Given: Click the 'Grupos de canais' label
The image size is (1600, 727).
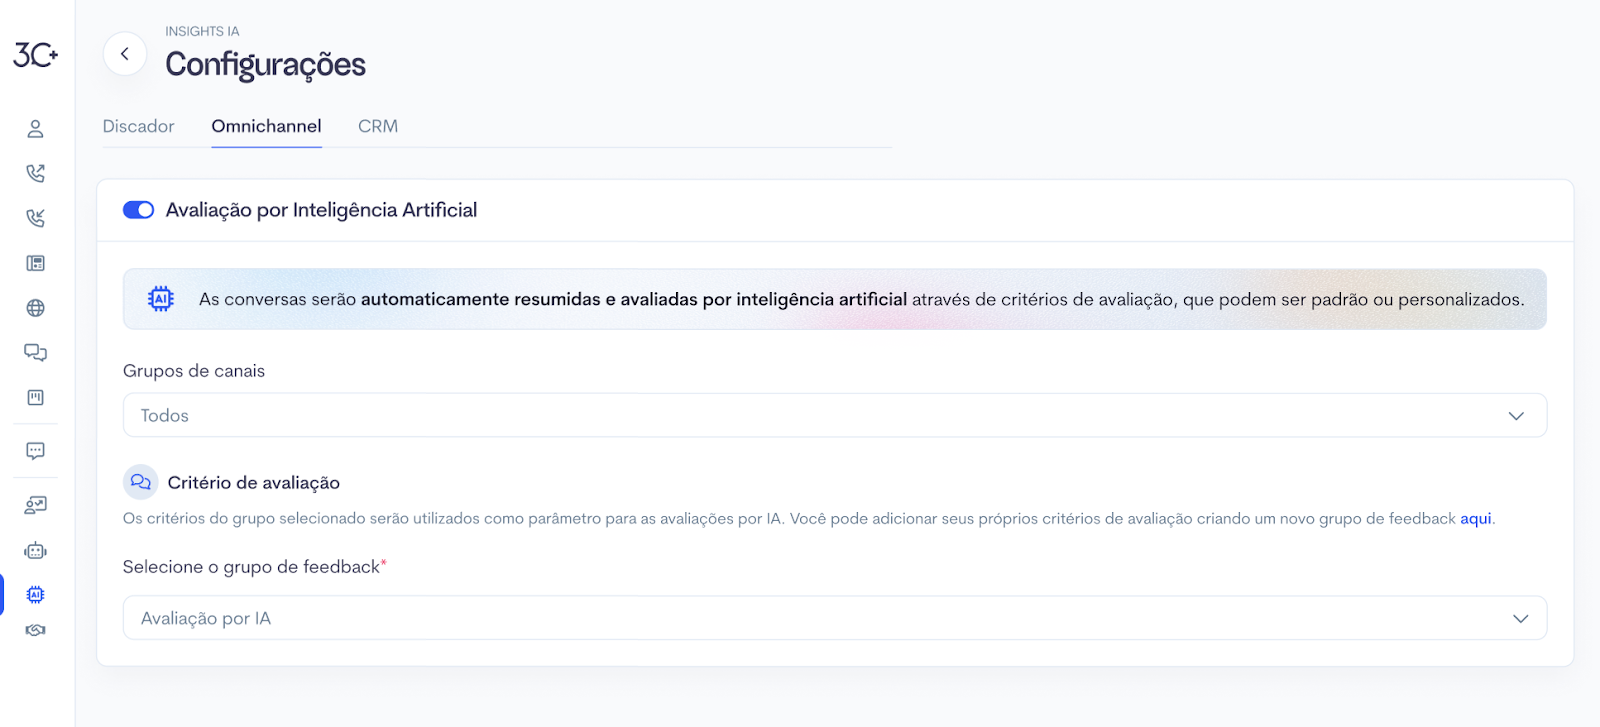Looking at the screenshot, I should pyautogui.click(x=194, y=371).
